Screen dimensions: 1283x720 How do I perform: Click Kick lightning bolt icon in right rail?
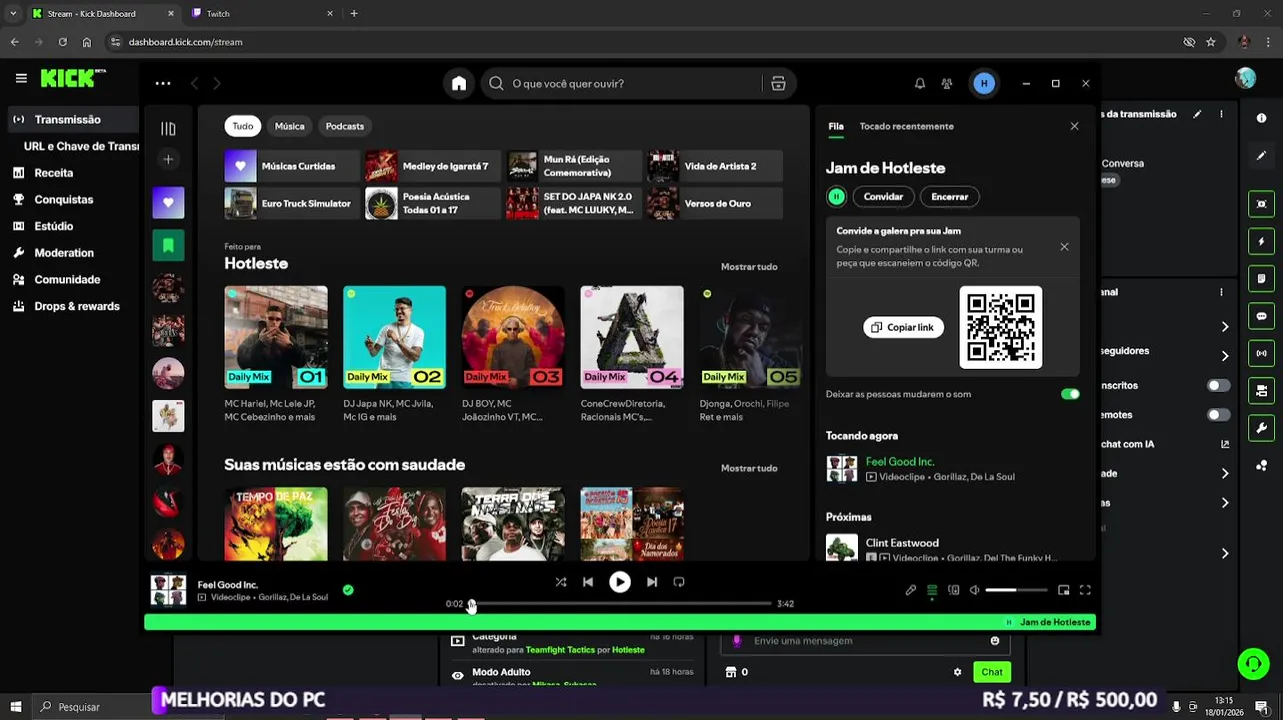tap(1261, 241)
